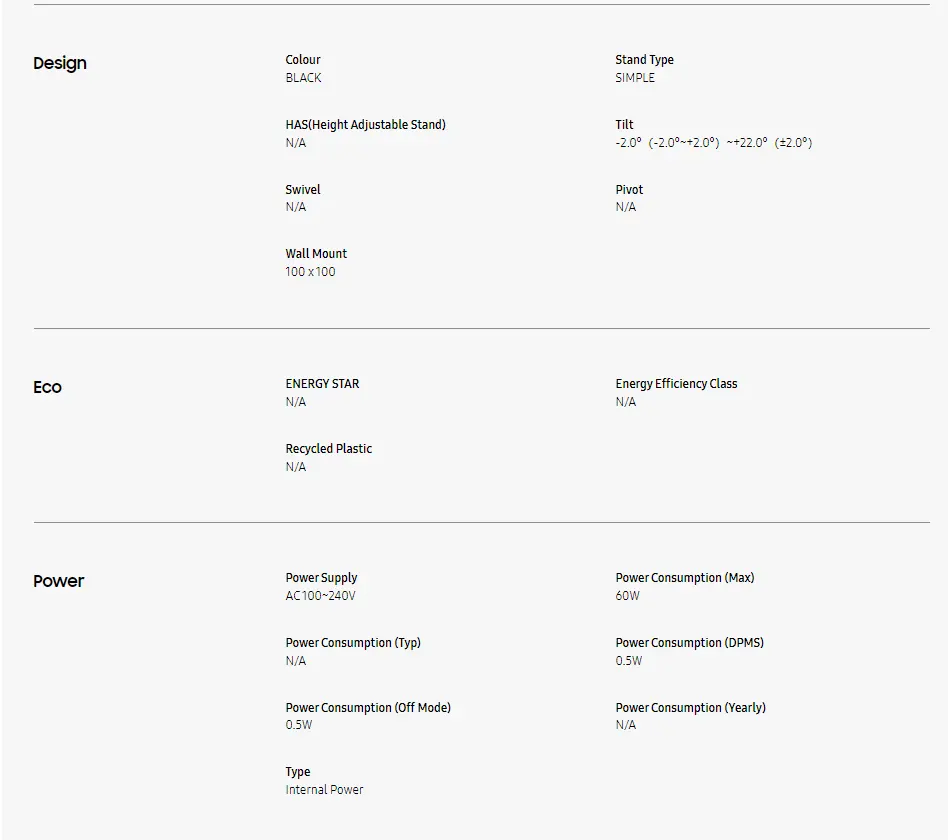The image size is (948, 840).
Task: Click the AC100~240V power supply value
Action: tap(320, 596)
